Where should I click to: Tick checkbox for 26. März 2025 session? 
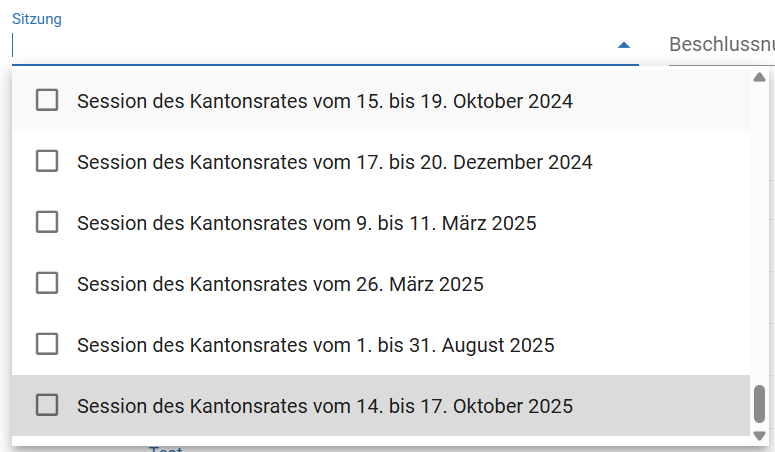47,283
